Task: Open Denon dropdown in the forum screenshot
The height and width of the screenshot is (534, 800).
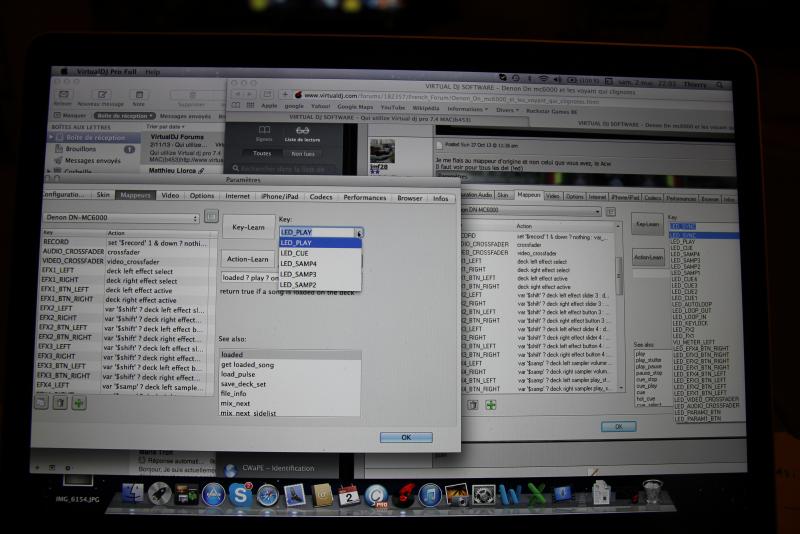Action: [x=531, y=210]
